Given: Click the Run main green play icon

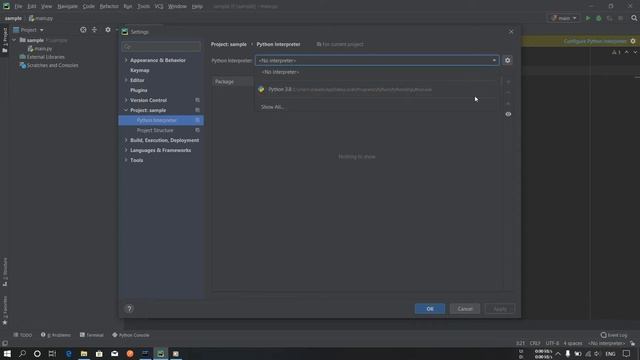Looking at the screenshot, I should pos(588,18).
